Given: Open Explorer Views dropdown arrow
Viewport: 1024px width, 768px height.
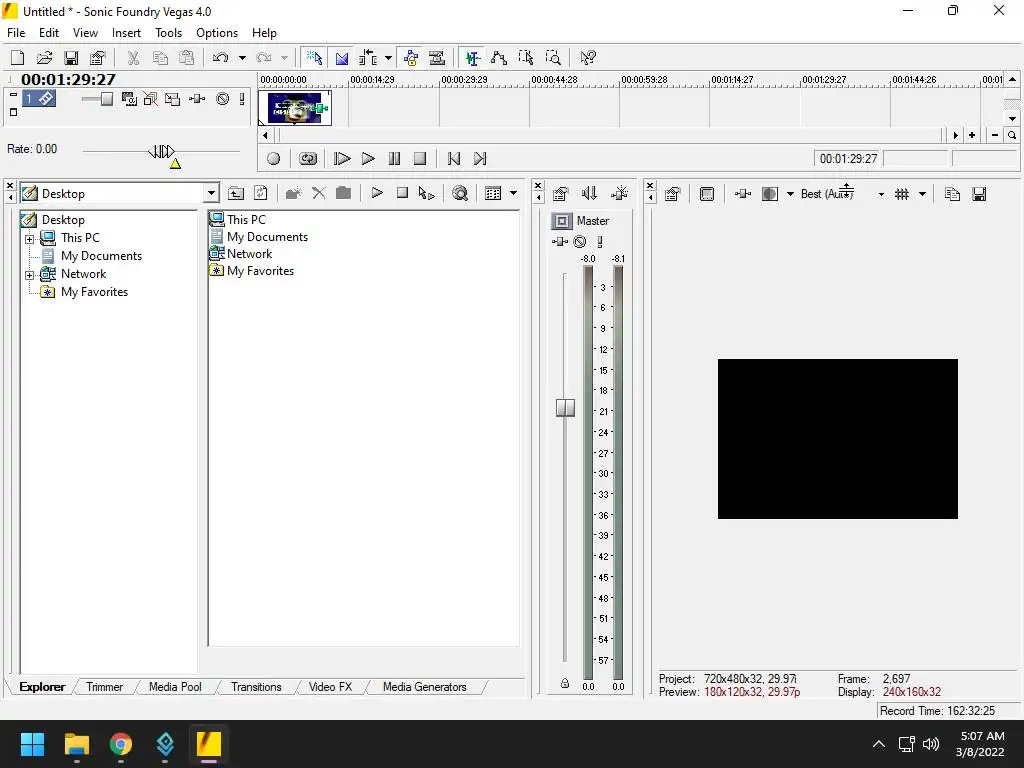Looking at the screenshot, I should (513, 193).
